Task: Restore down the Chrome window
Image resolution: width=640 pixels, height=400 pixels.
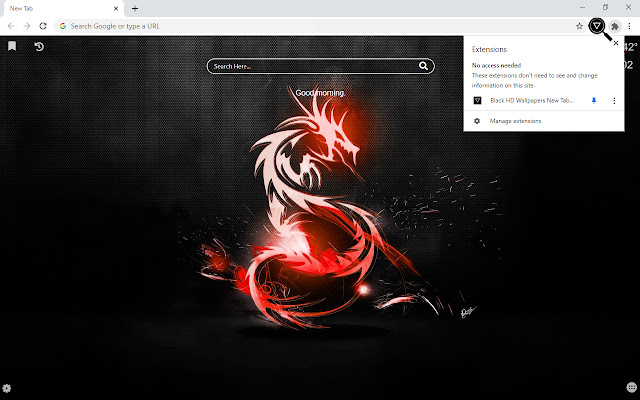Action: (x=605, y=7)
